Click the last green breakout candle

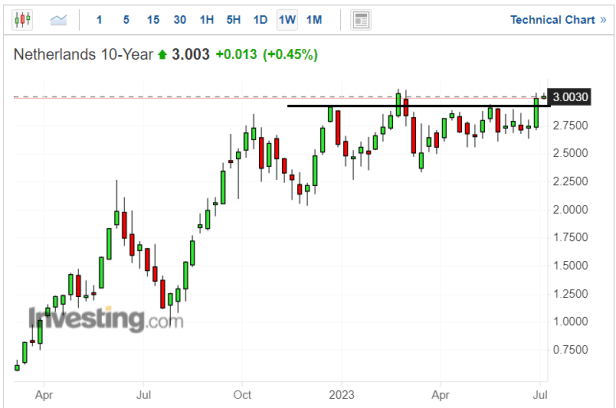coord(536,113)
